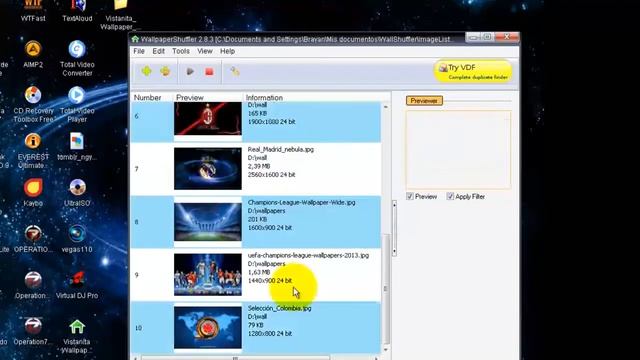
Task: Select the AC Milan wallpaper thumbnail in row 6
Action: (x=208, y=118)
